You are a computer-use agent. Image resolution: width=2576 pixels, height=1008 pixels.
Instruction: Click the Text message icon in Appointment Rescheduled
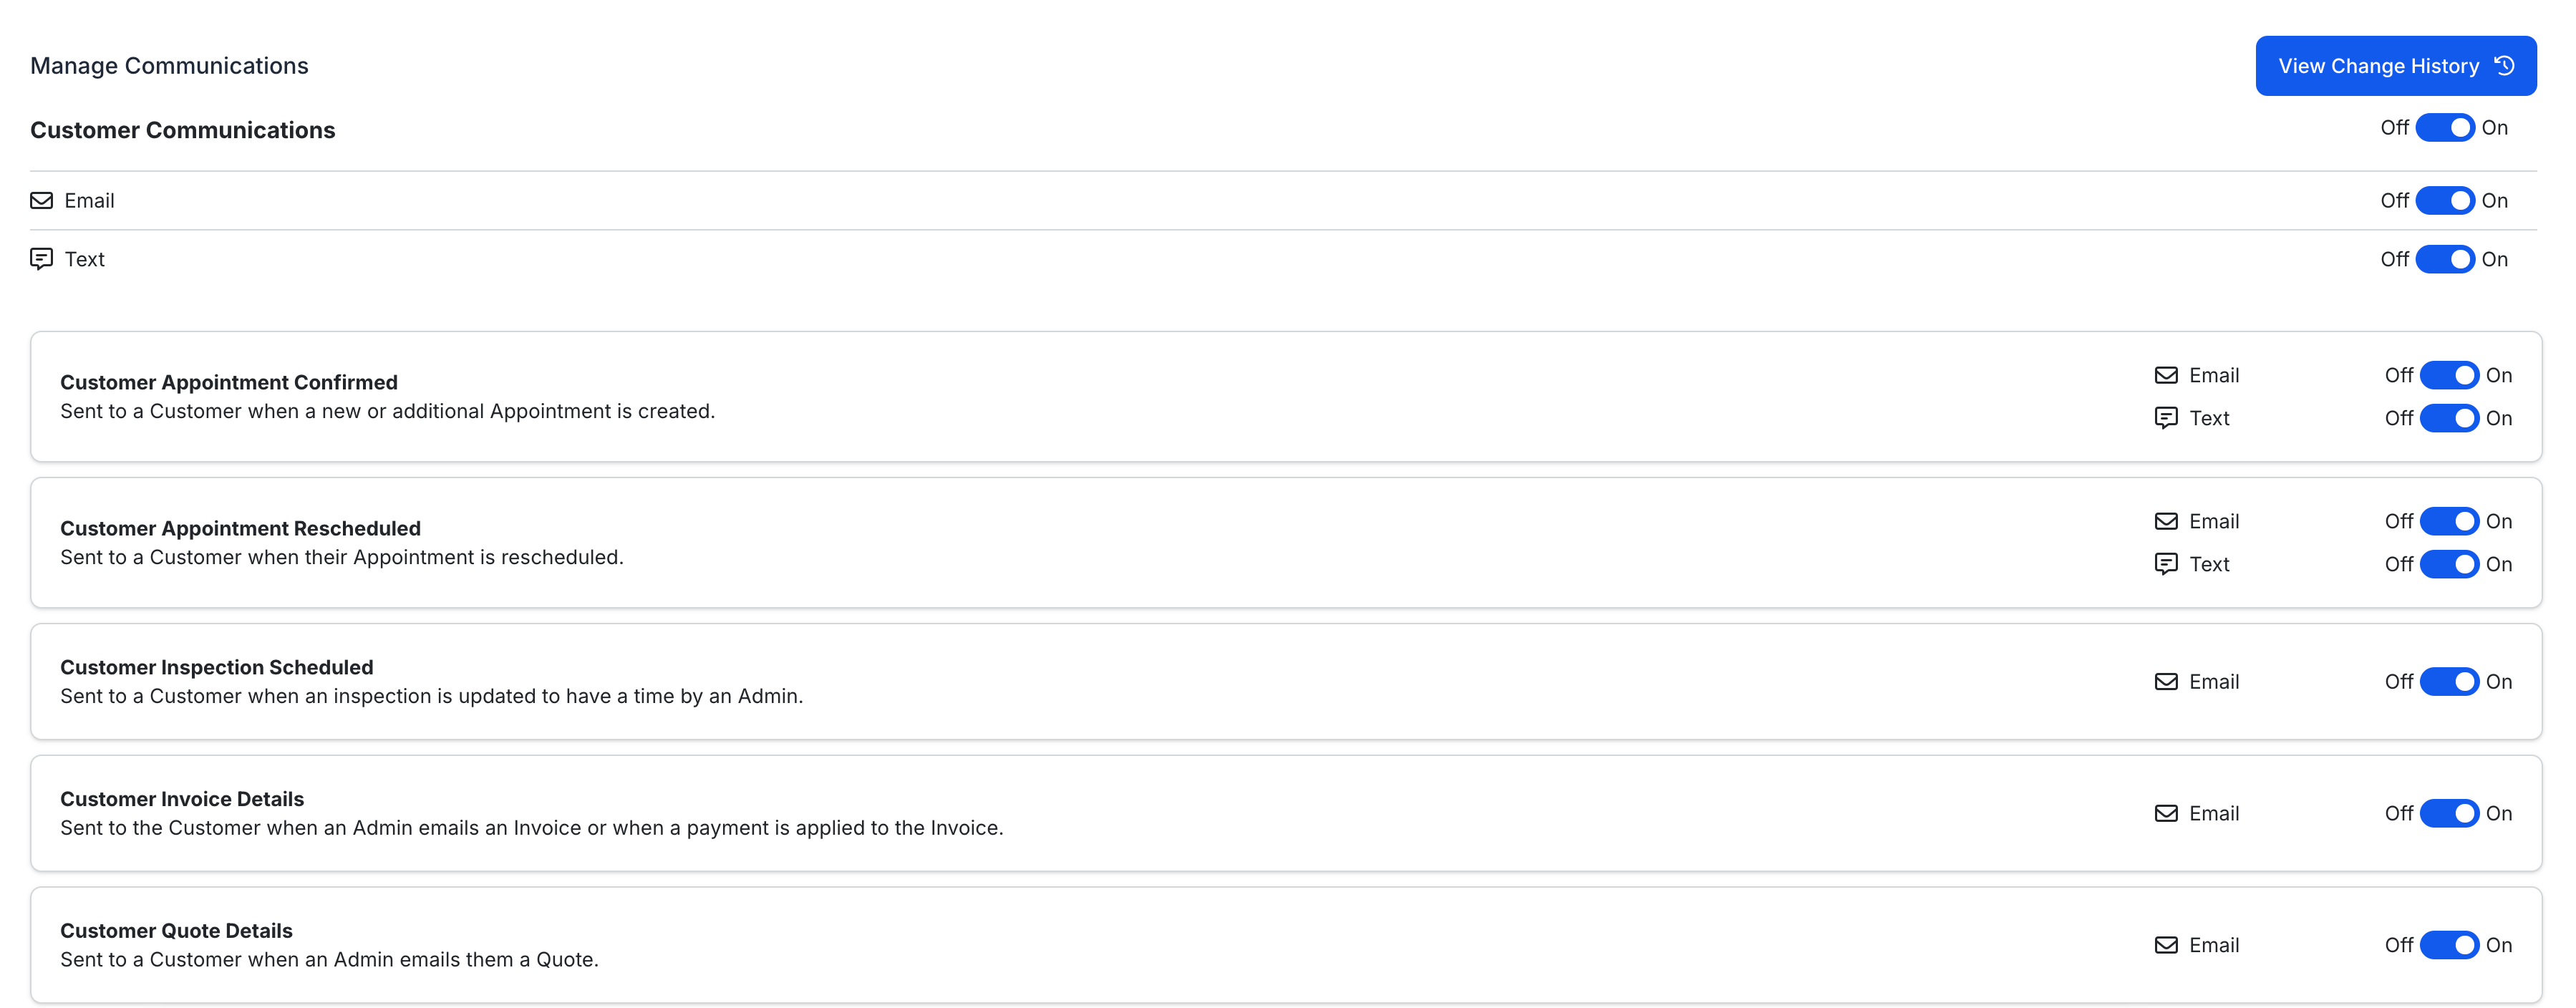tap(2166, 564)
